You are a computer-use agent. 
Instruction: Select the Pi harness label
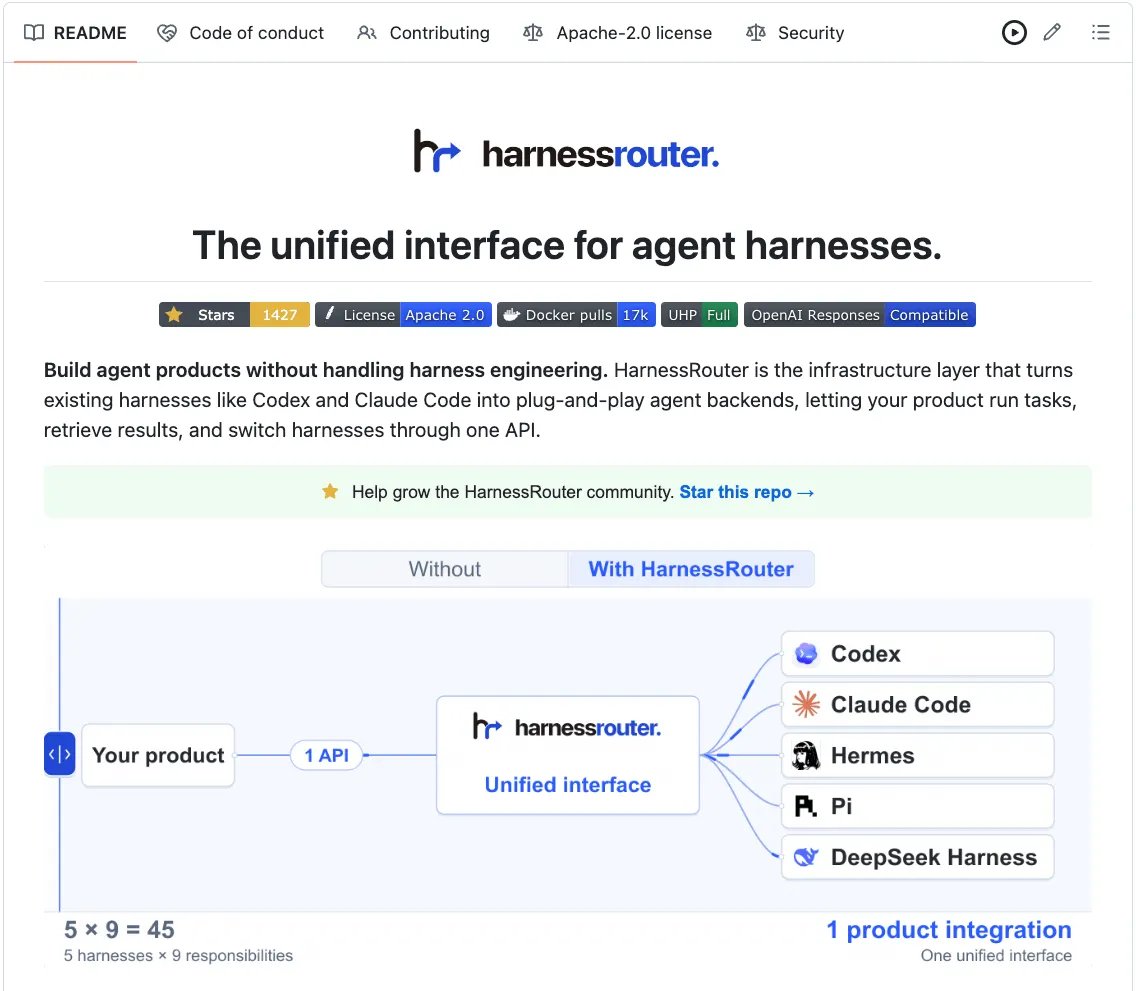point(841,806)
